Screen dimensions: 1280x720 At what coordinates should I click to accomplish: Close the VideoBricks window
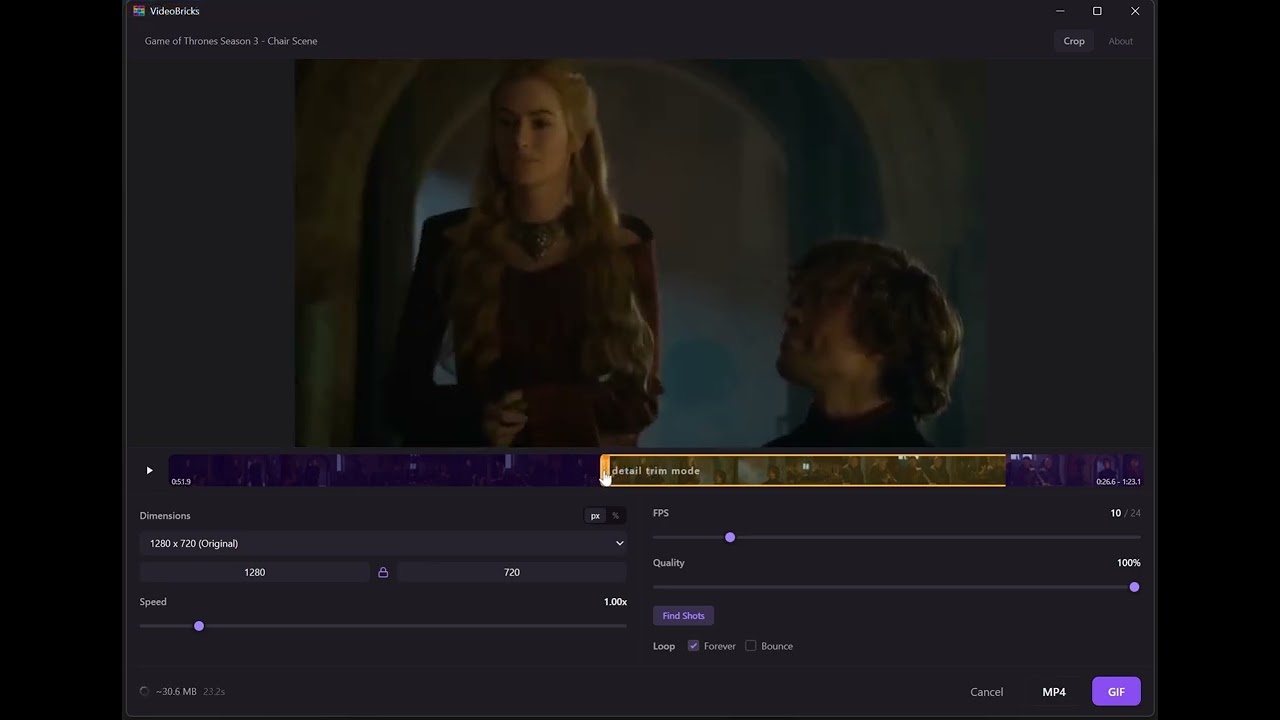pos(1135,11)
